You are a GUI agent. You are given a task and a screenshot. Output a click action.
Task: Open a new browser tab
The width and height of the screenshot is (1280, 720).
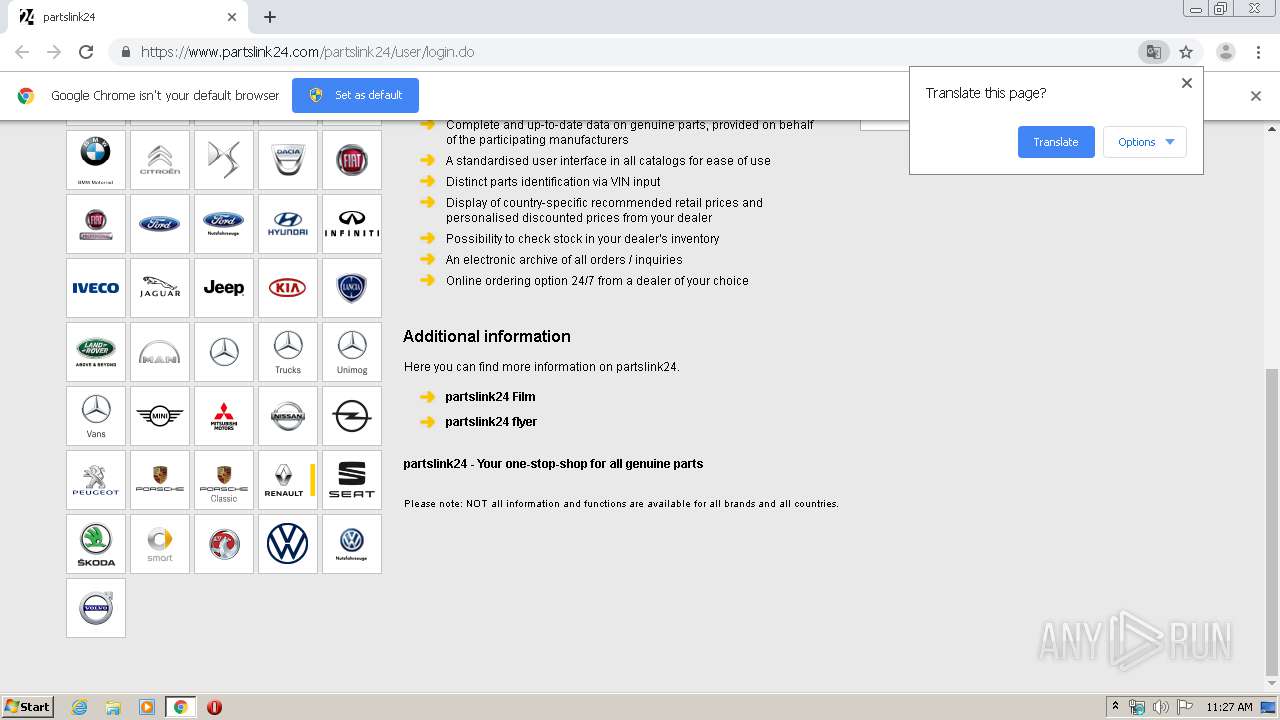point(270,17)
